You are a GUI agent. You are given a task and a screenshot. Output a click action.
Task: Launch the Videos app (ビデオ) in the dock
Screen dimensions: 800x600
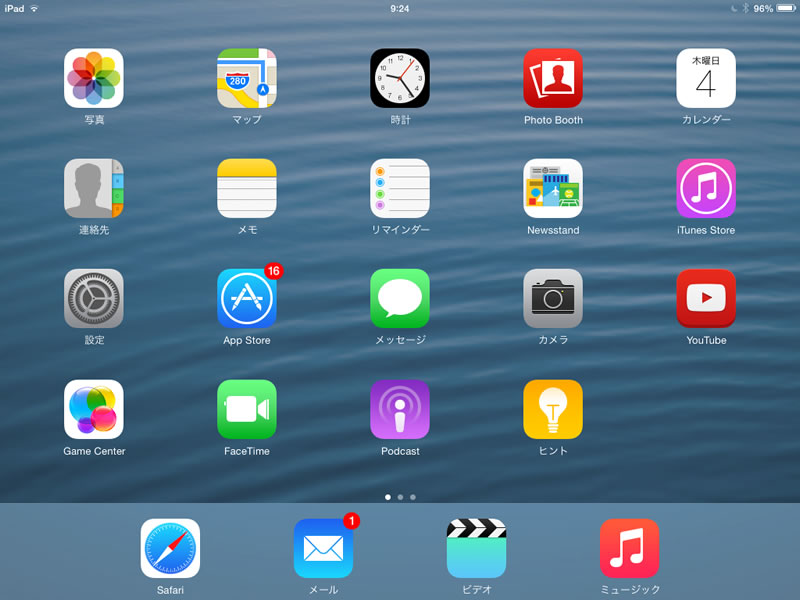pyautogui.click(x=477, y=548)
